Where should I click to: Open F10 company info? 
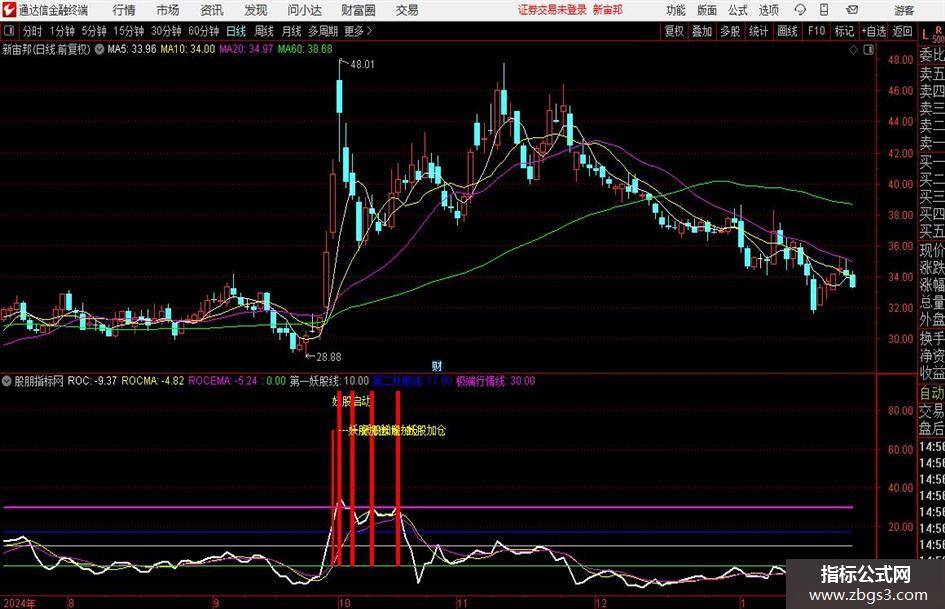tap(816, 31)
